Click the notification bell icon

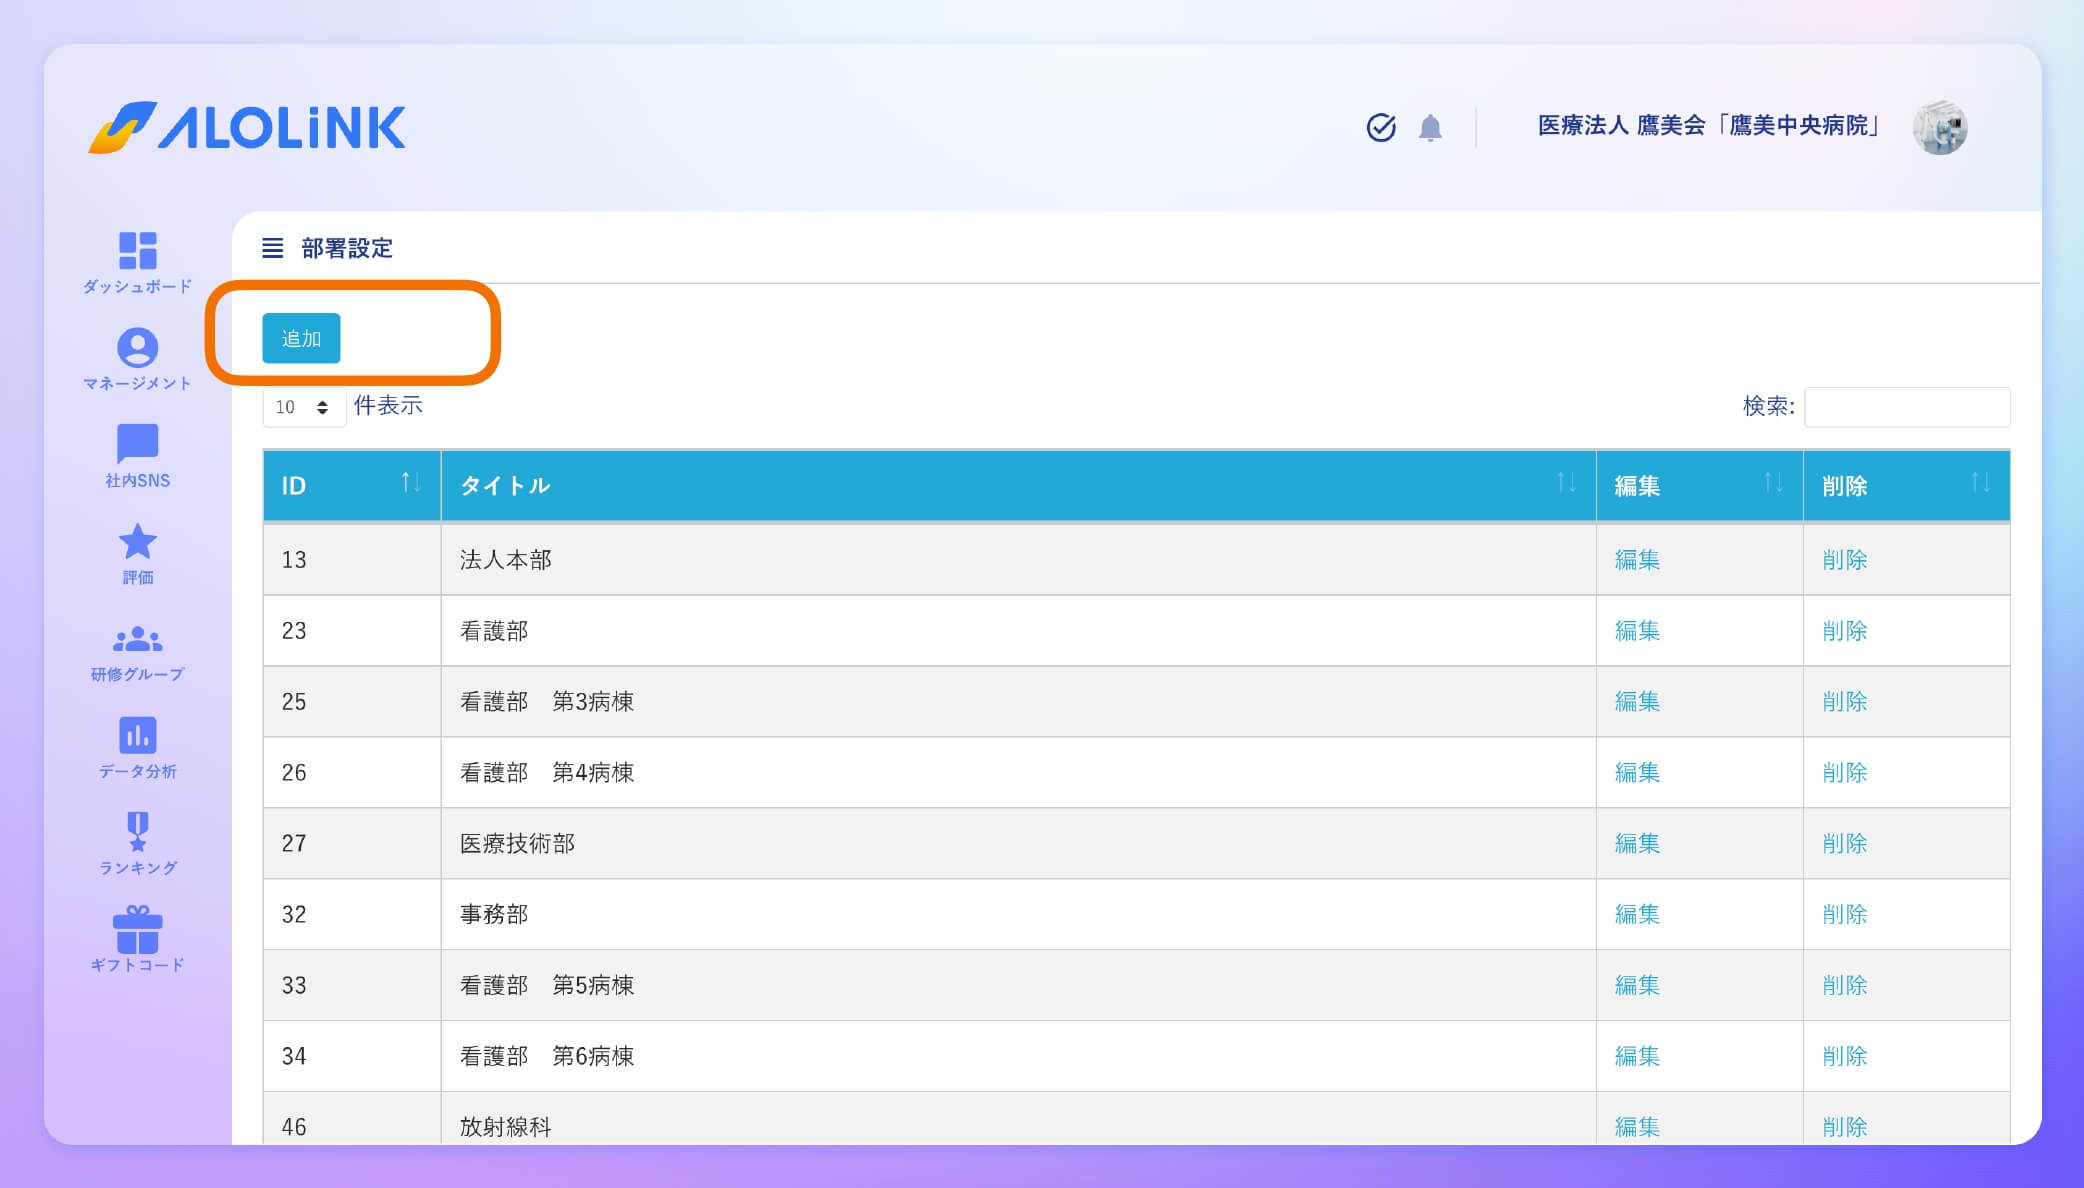[x=1430, y=128]
